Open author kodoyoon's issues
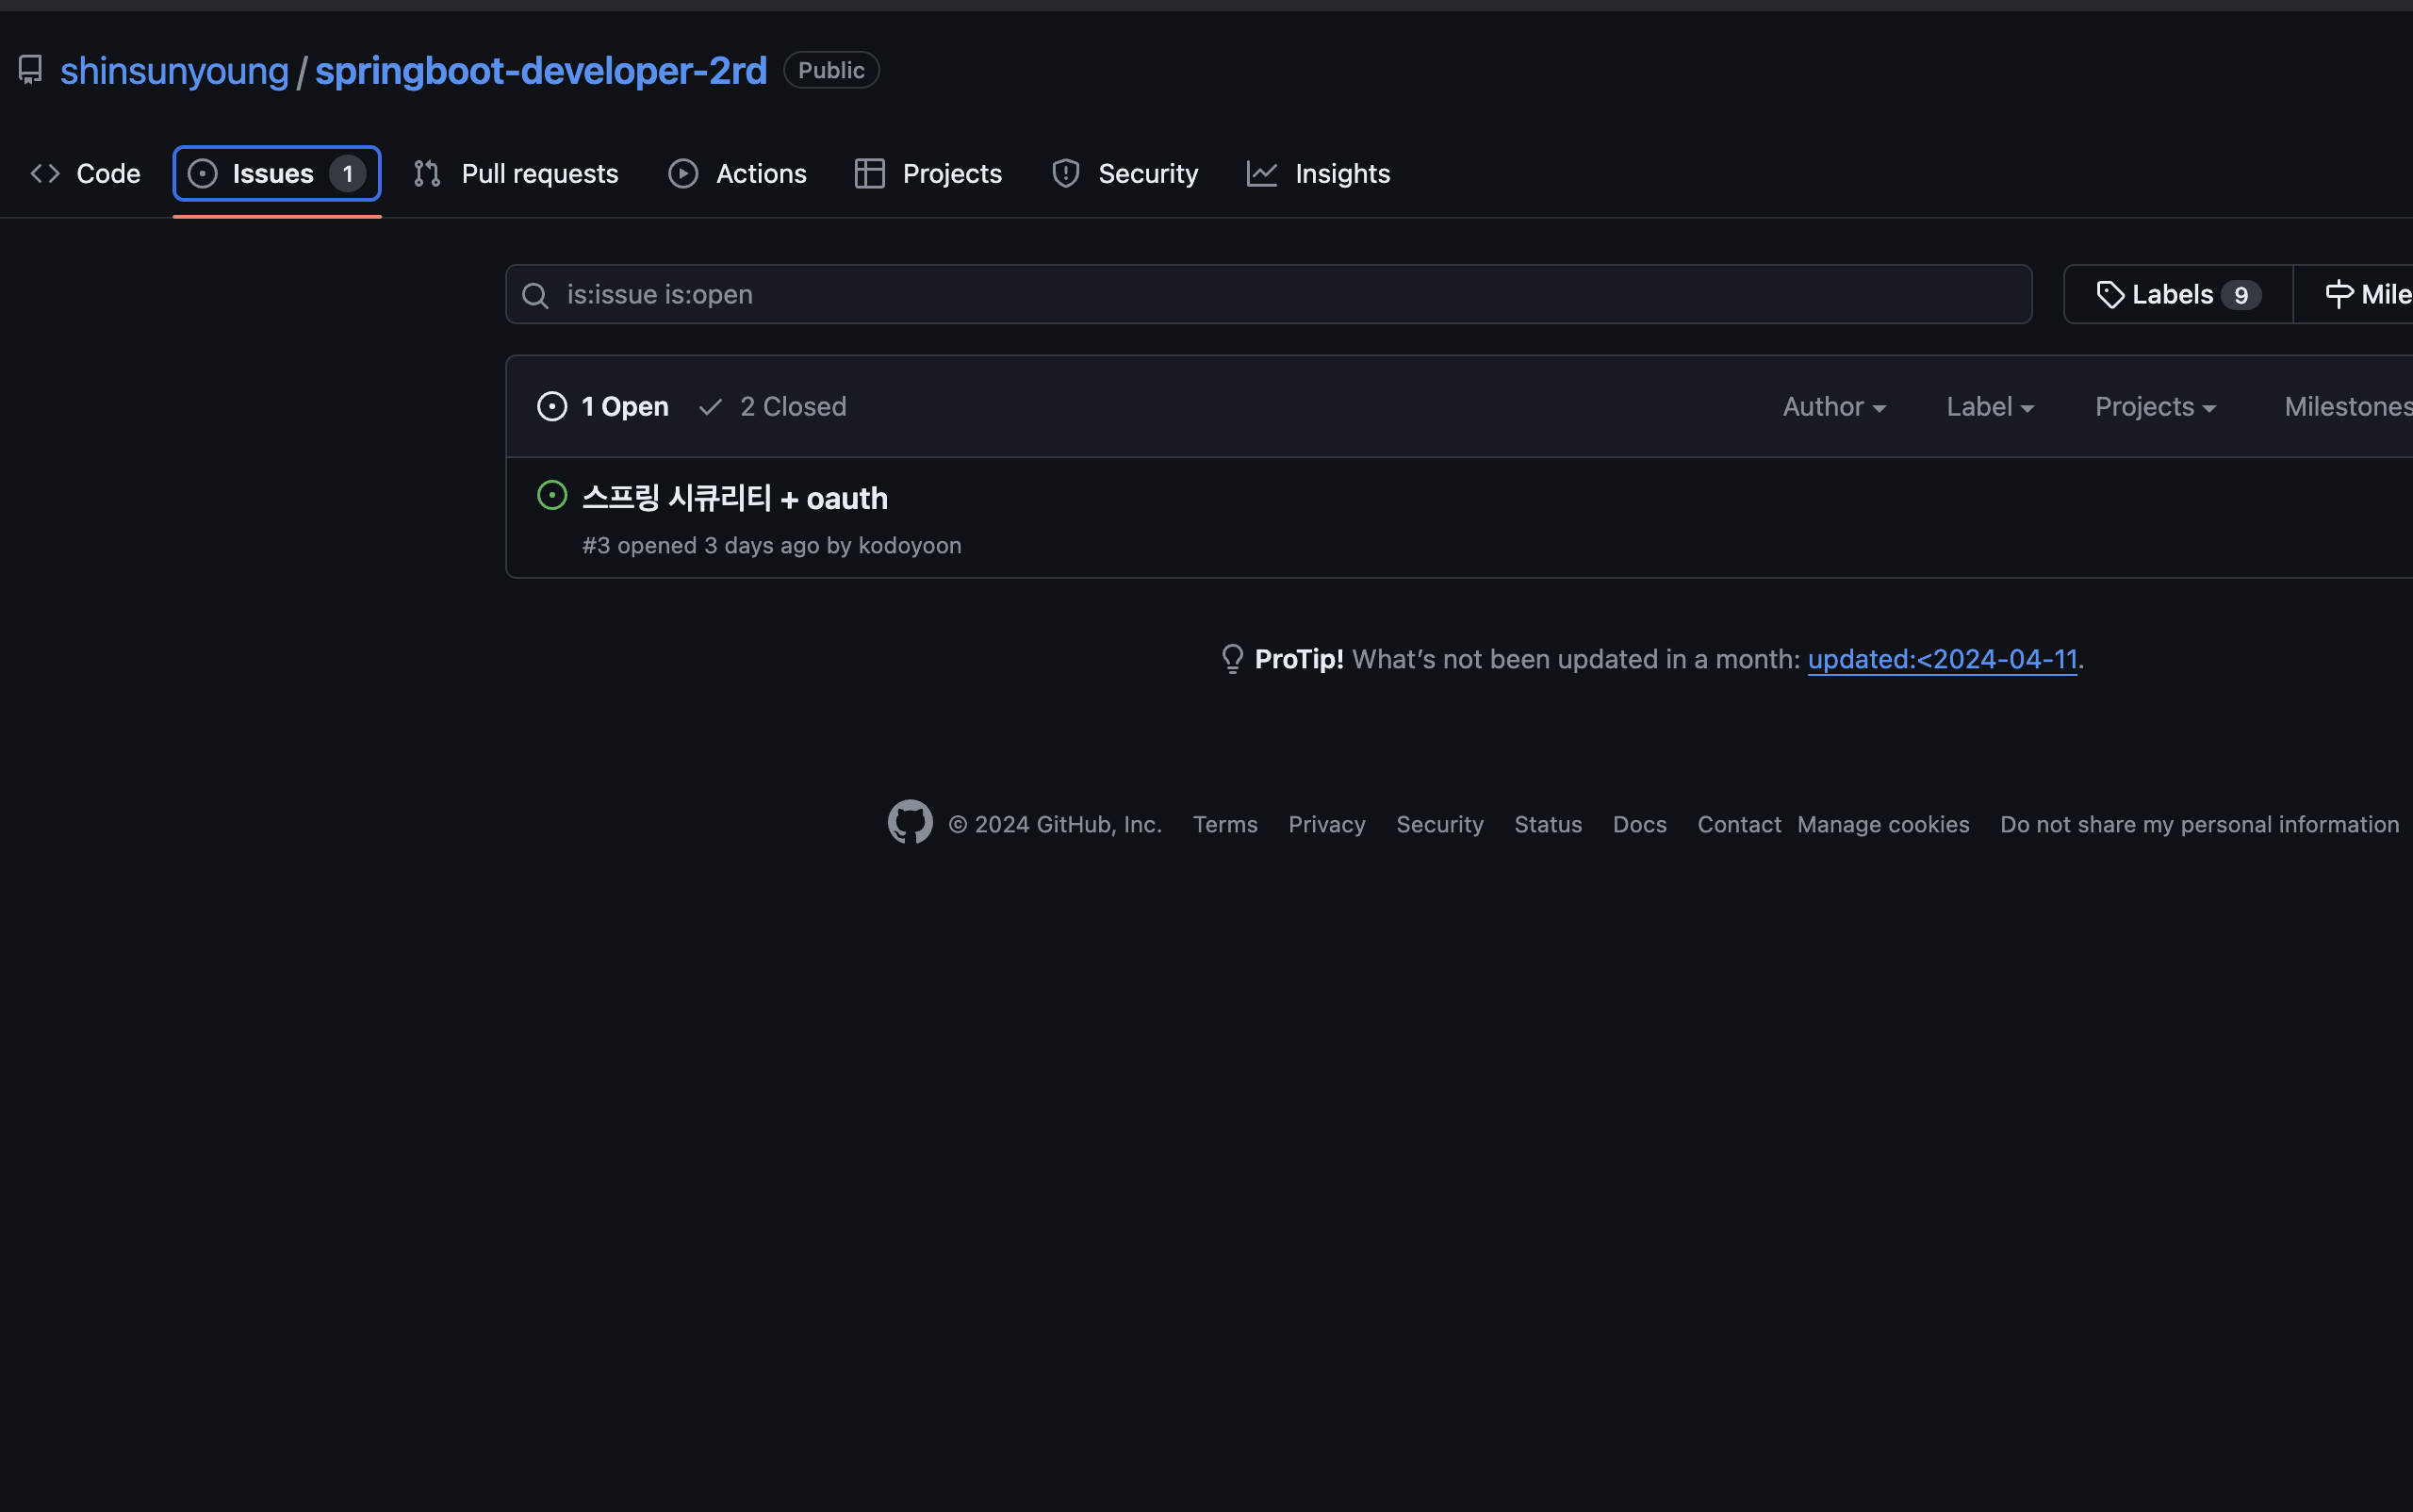This screenshot has height=1512, width=2413. [910, 545]
